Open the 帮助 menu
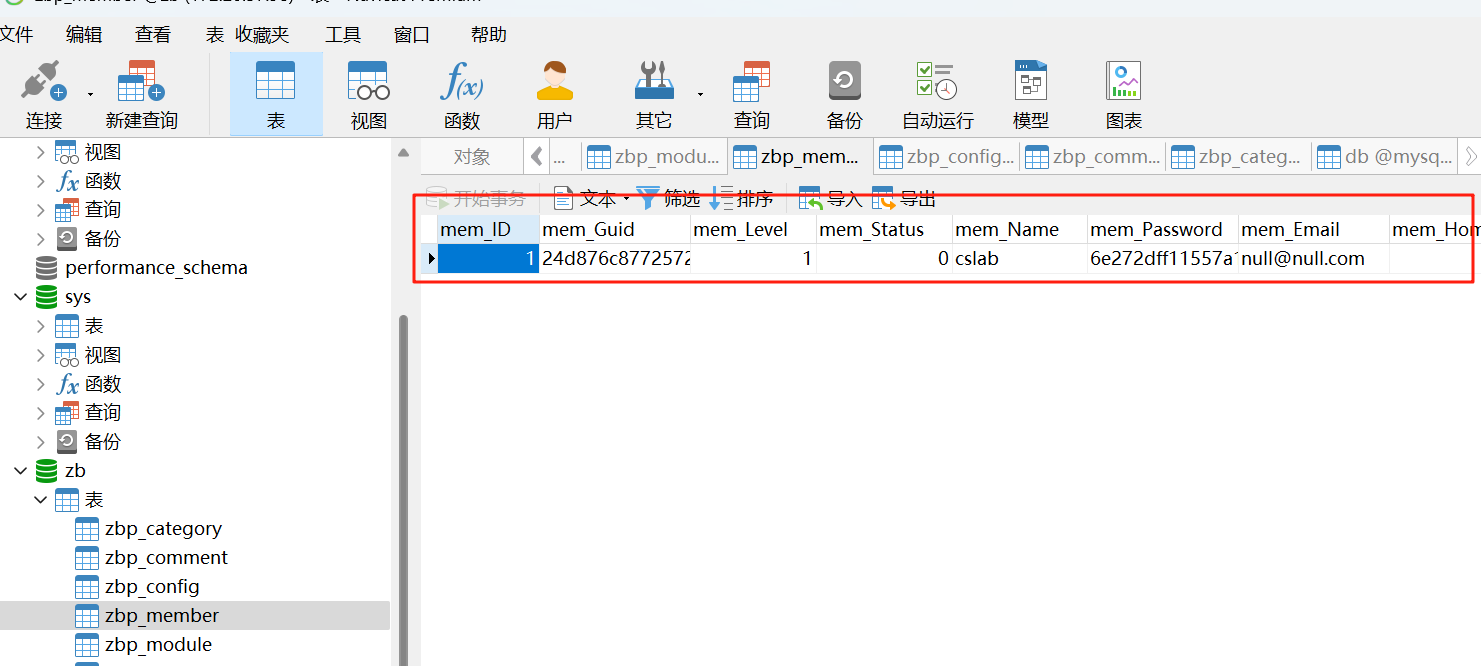This screenshot has height=666, width=1481. click(489, 35)
